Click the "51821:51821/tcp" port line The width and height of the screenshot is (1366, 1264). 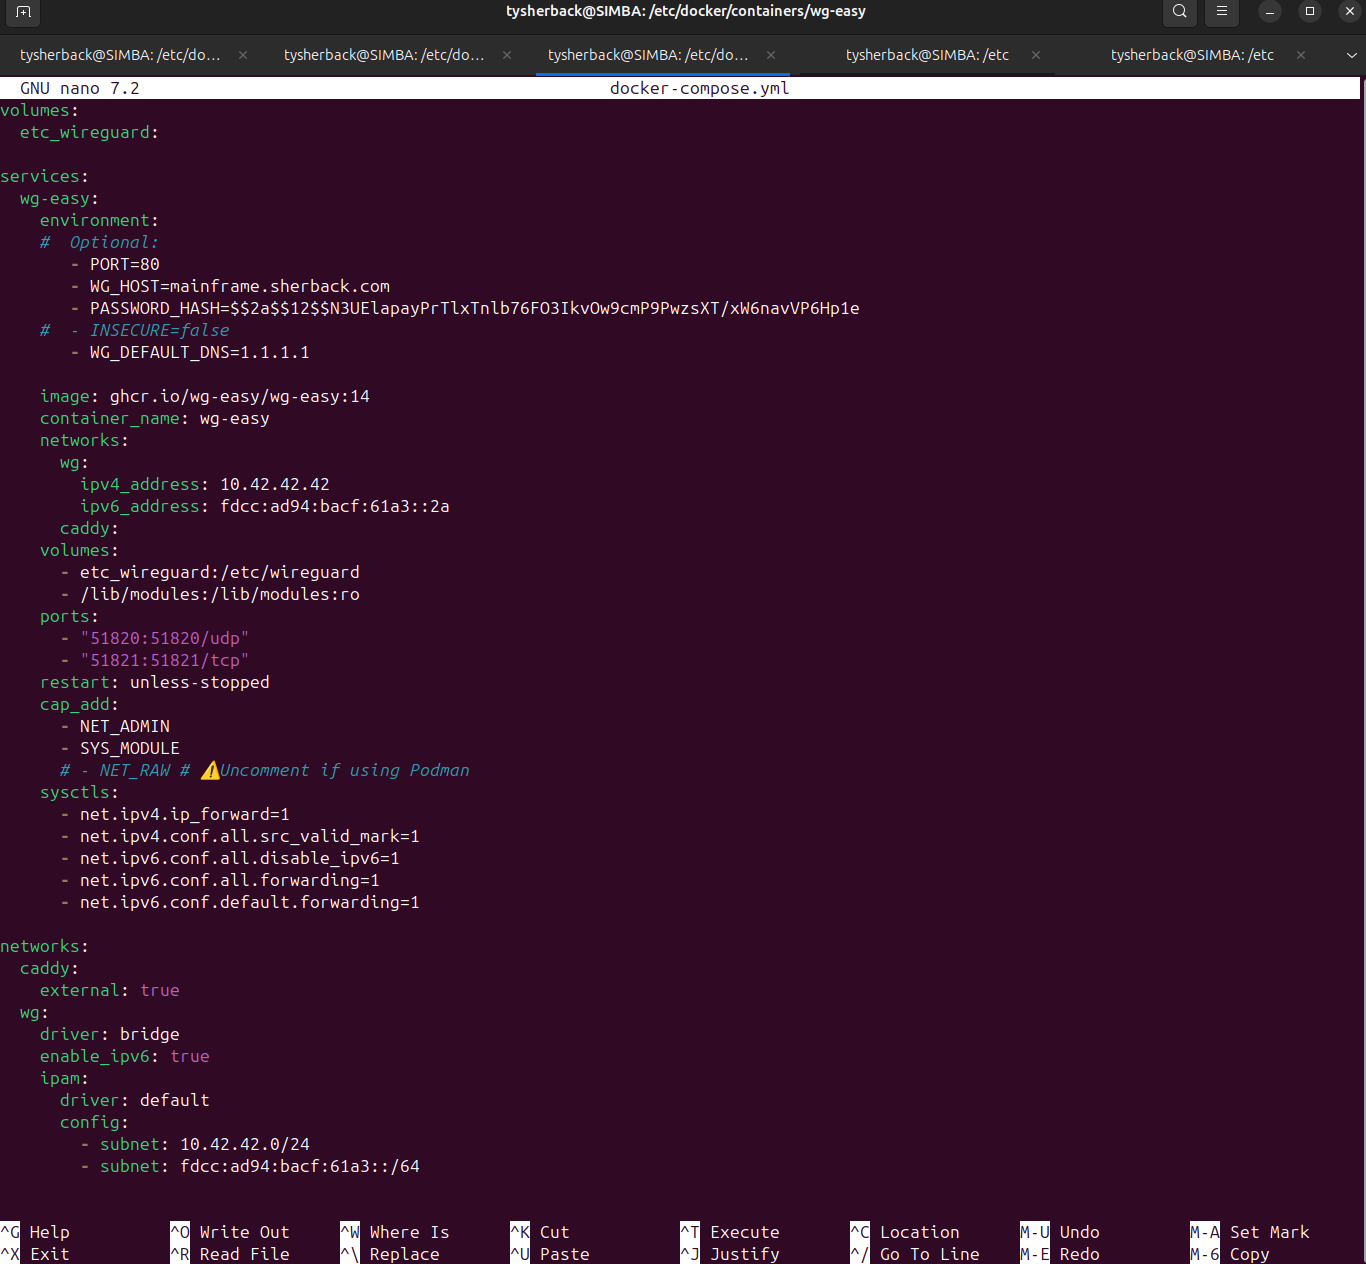pyautogui.click(x=155, y=660)
